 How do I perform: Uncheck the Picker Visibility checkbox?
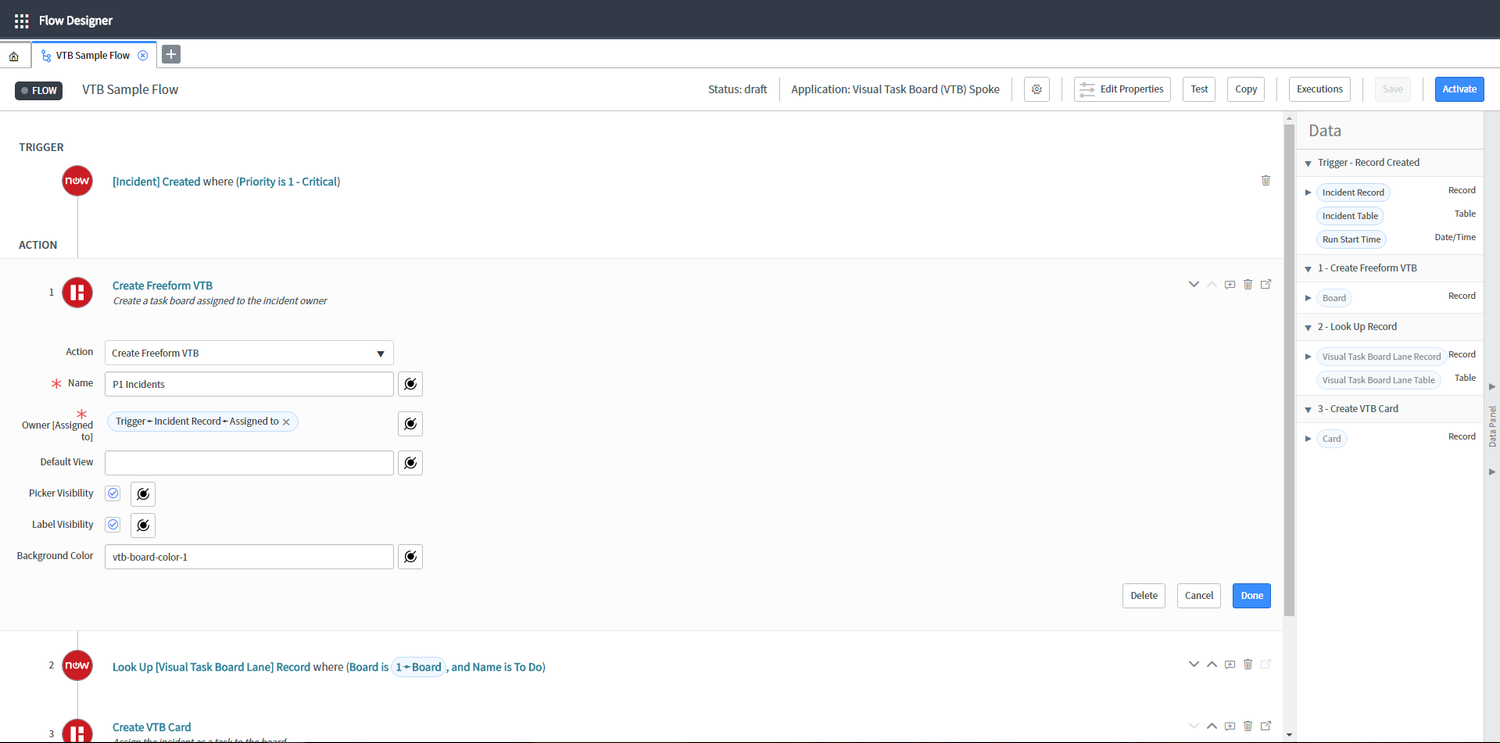[112, 493]
